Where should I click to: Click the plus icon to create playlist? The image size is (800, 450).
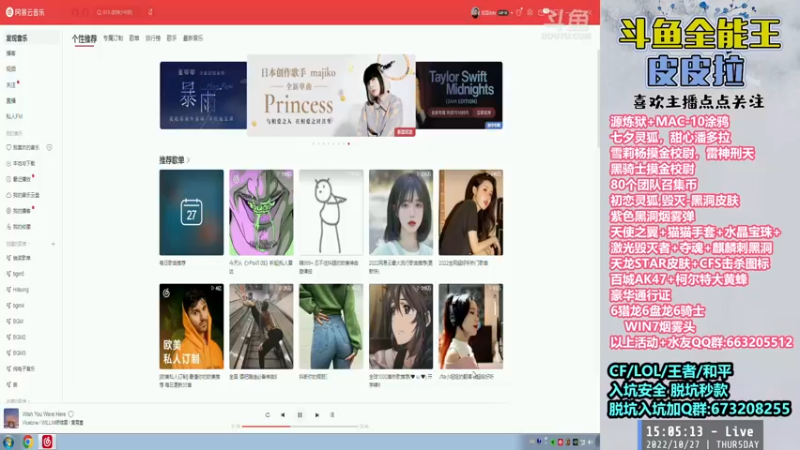click(53, 244)
